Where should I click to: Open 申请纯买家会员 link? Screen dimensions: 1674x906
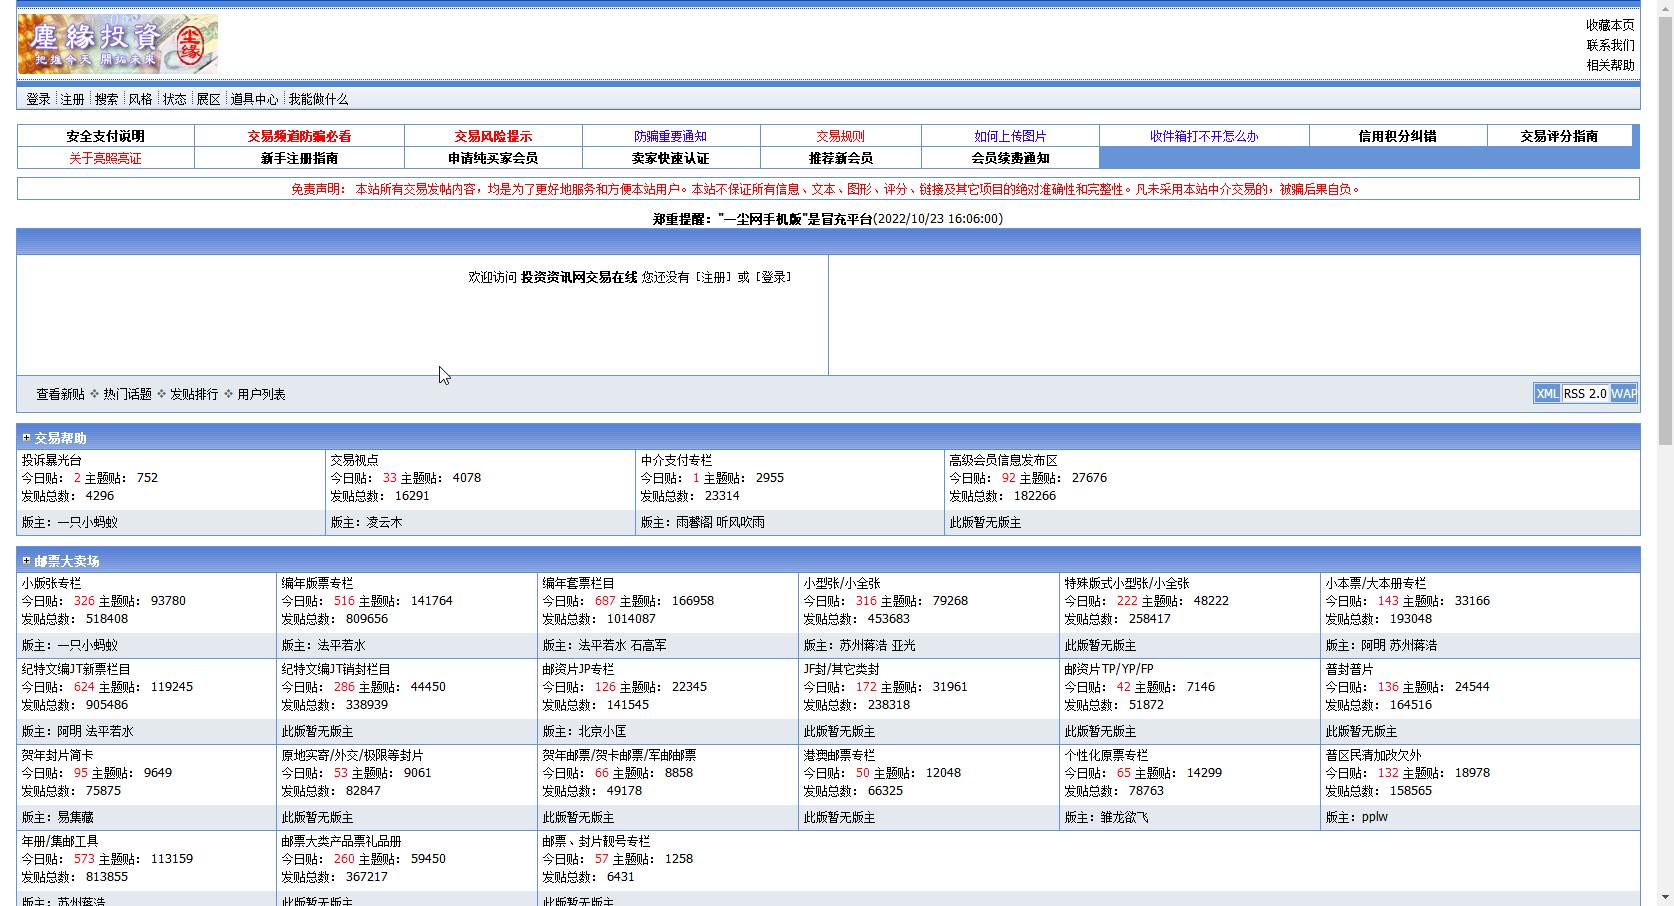click(x=493, y=158)
